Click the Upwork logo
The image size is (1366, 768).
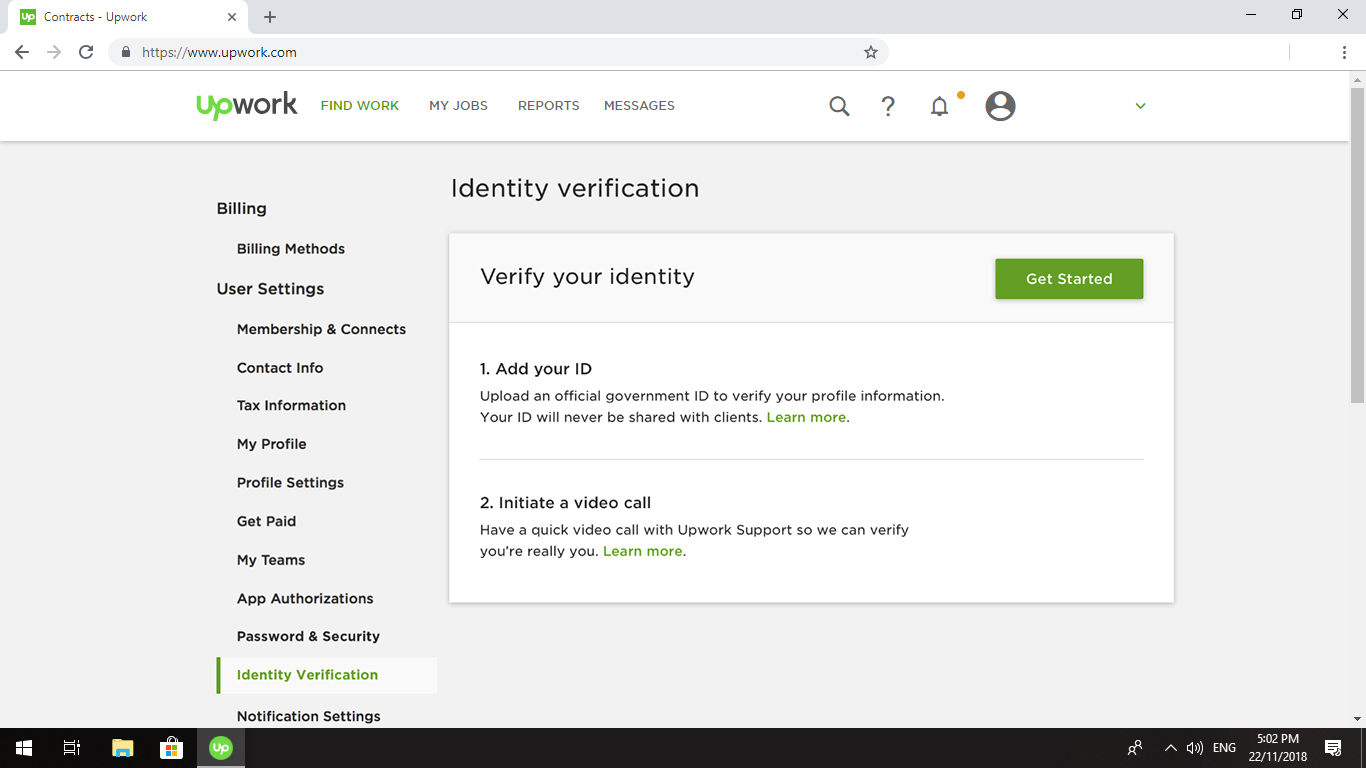click(x=247, y=105)
